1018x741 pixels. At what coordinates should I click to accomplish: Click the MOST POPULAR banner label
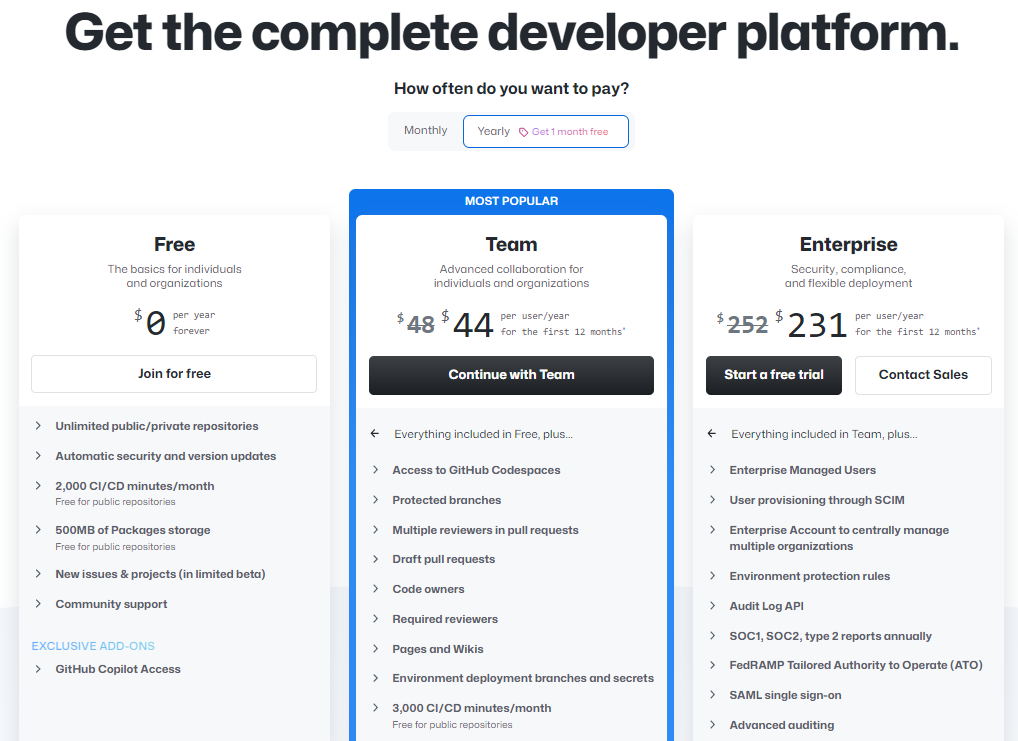(511, 201)
